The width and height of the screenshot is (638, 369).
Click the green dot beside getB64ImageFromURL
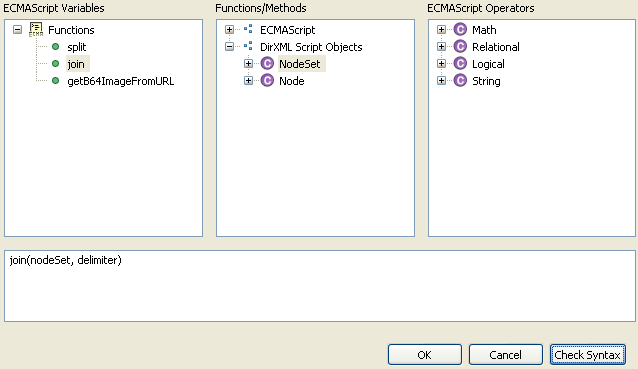point(56,81)
